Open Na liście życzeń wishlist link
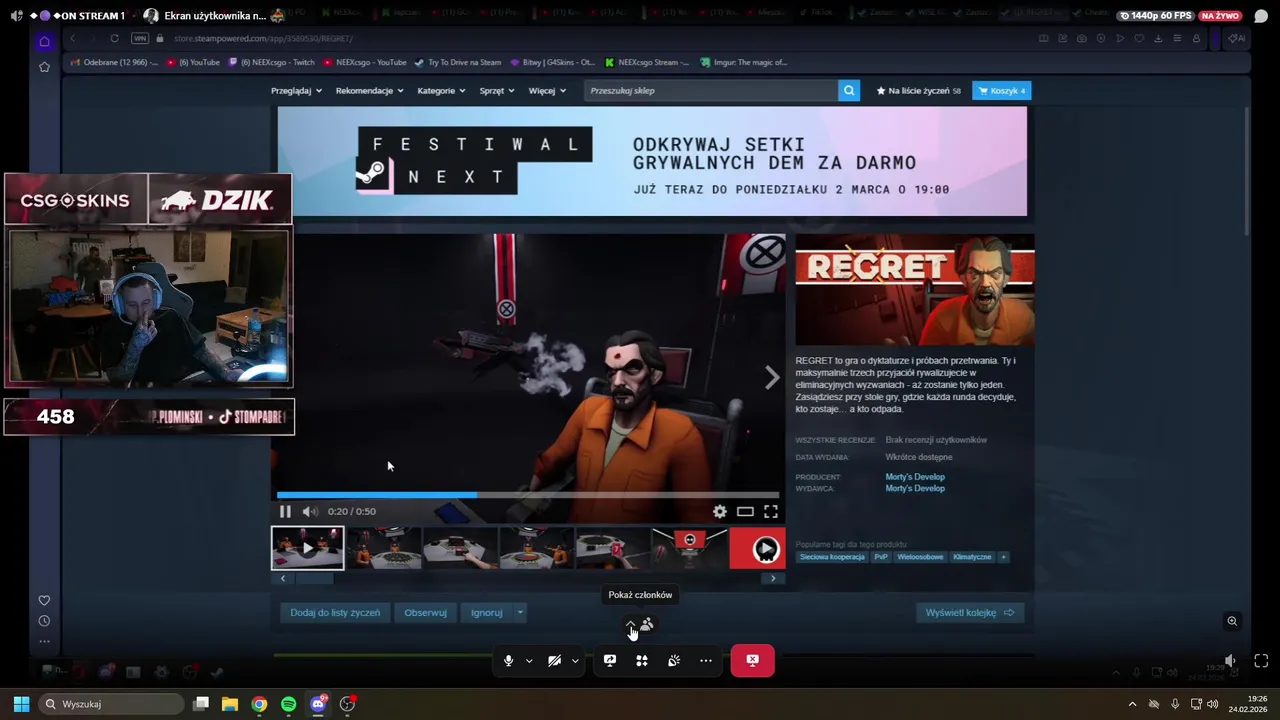 pos(919,90)
